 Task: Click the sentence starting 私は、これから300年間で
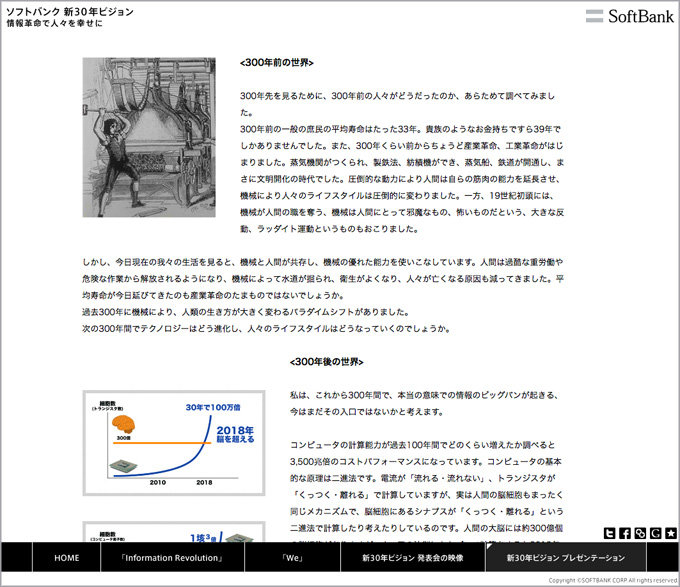[425, 403]
